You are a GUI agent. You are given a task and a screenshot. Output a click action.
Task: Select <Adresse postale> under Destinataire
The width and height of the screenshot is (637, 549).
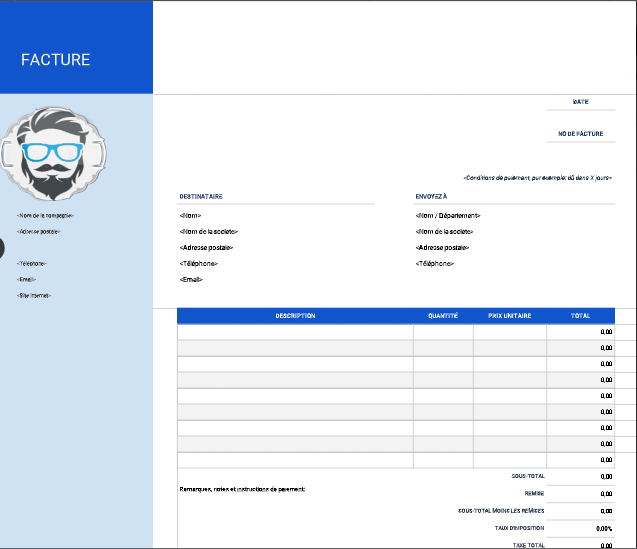[x=206, y=247]
